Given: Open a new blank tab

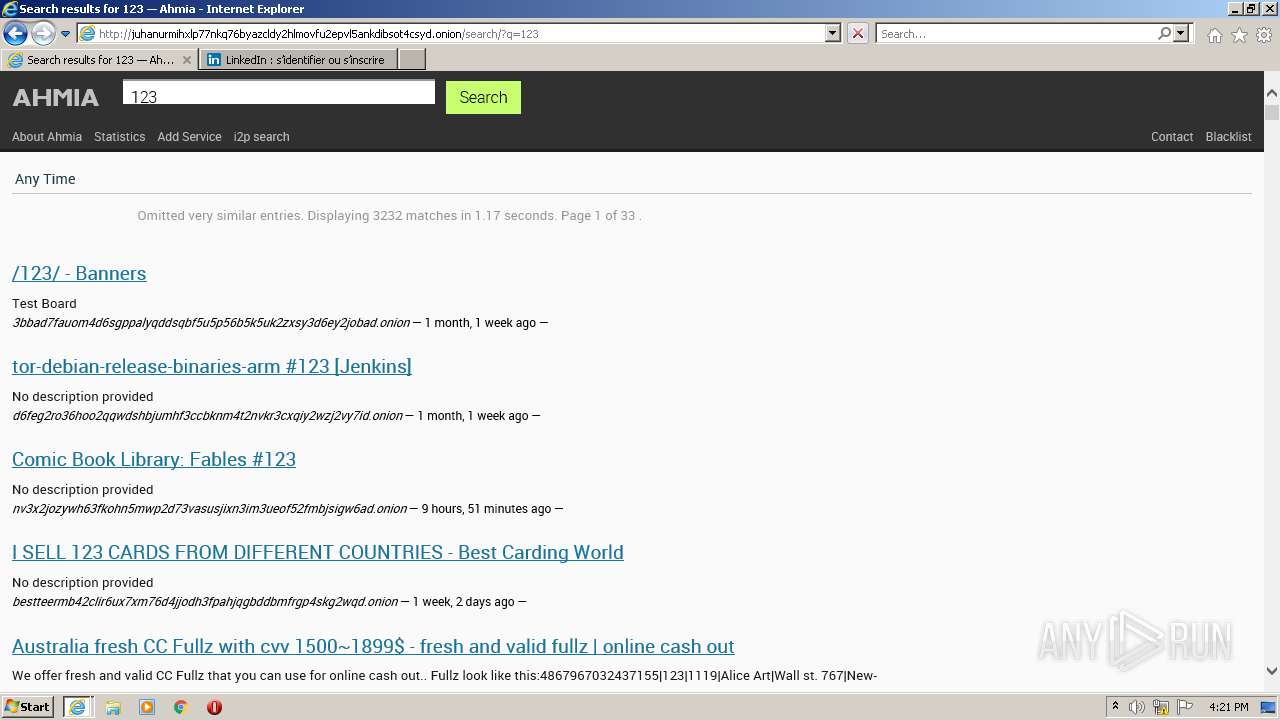Looking at the screenshot, I should [412, 60].
